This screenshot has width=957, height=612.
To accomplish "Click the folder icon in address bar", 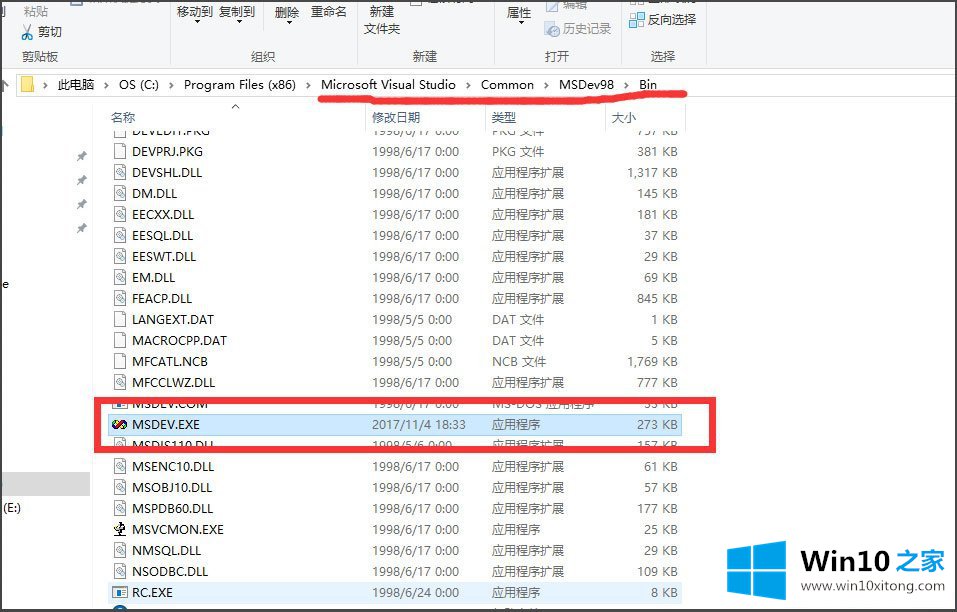I will coord(27,84).
